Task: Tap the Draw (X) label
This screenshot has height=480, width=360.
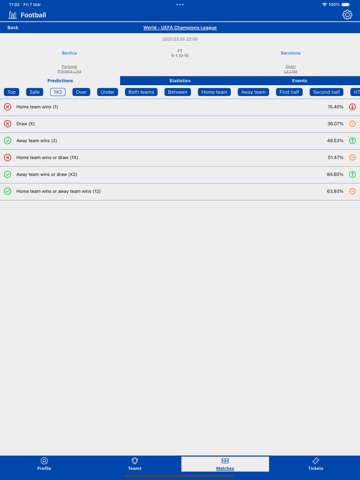Action: [x=25, y=124]
